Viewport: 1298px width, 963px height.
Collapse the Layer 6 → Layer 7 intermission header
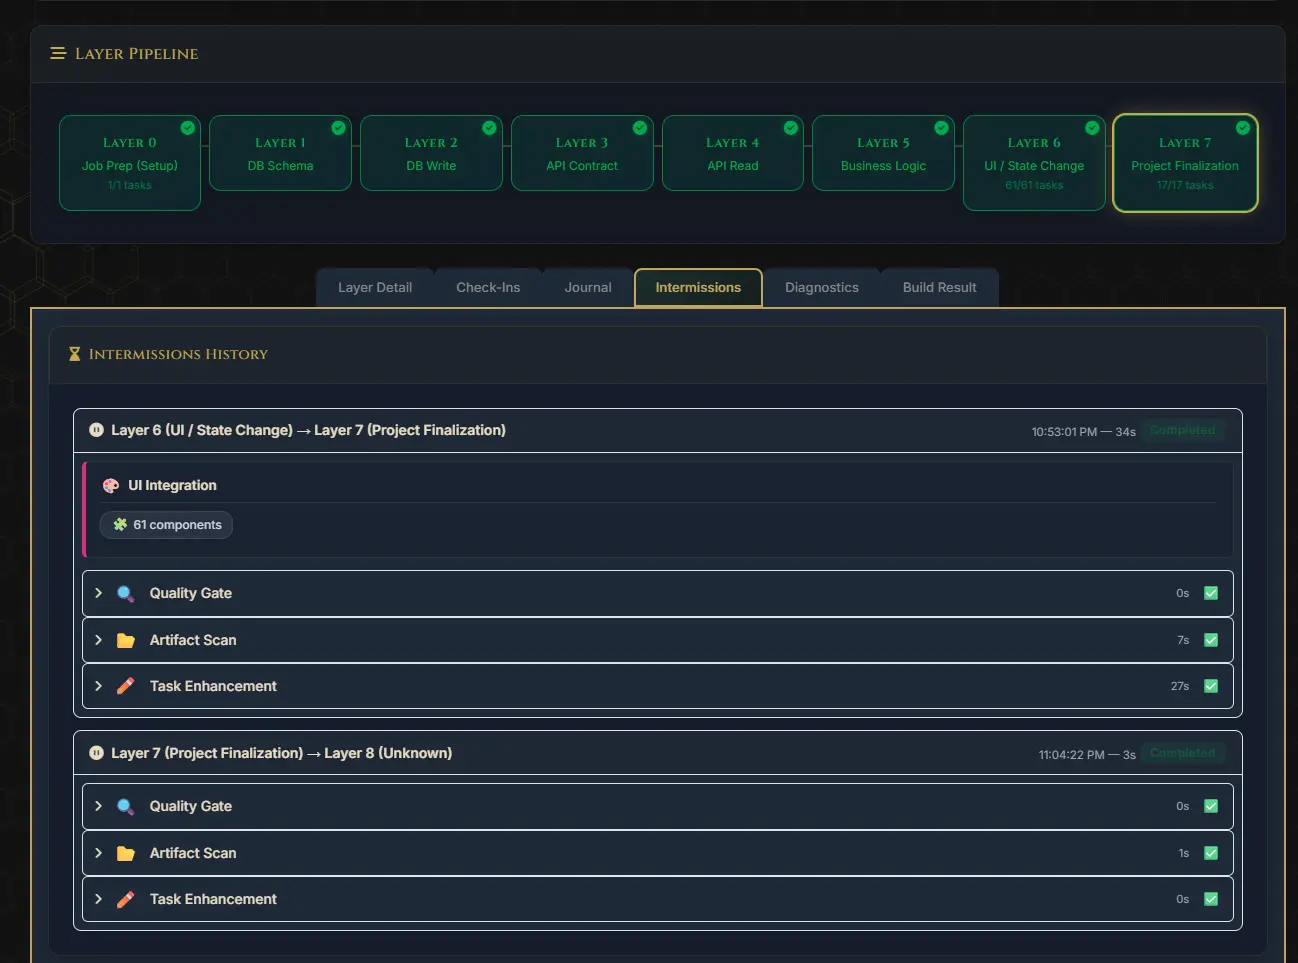(658, 431)
